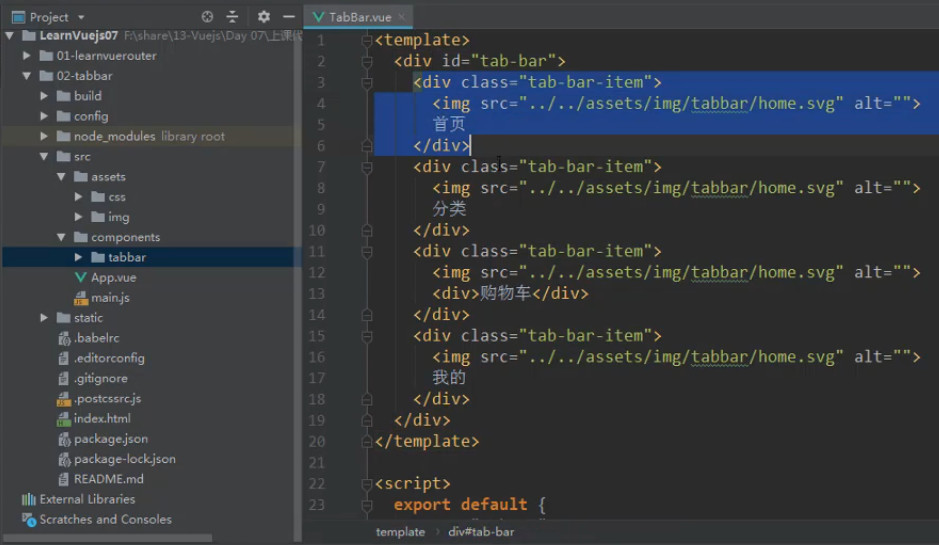Screen dimensions: 939x545
Task: Close the TabBar.vue tab
Action: click(402, 17)
